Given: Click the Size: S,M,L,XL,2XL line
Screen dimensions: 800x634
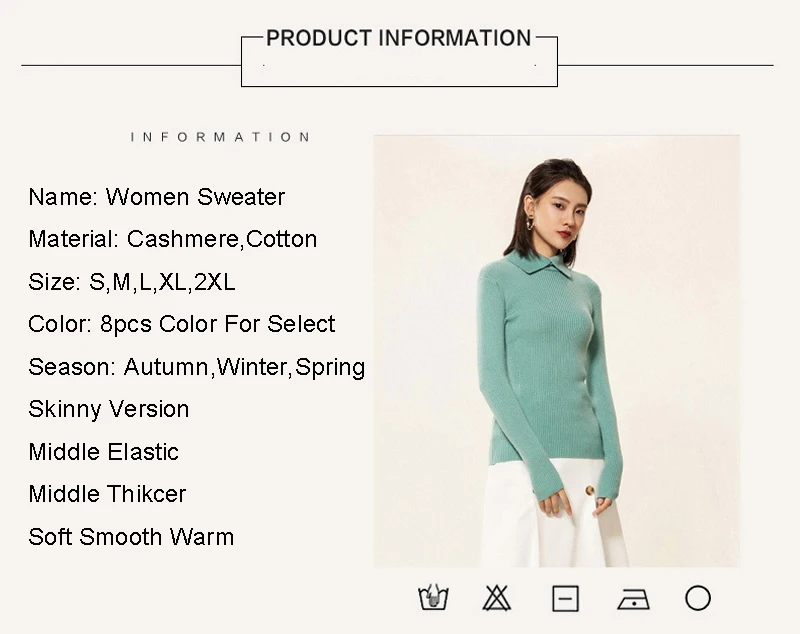Looking at the screenshot, I should (132, 282).
